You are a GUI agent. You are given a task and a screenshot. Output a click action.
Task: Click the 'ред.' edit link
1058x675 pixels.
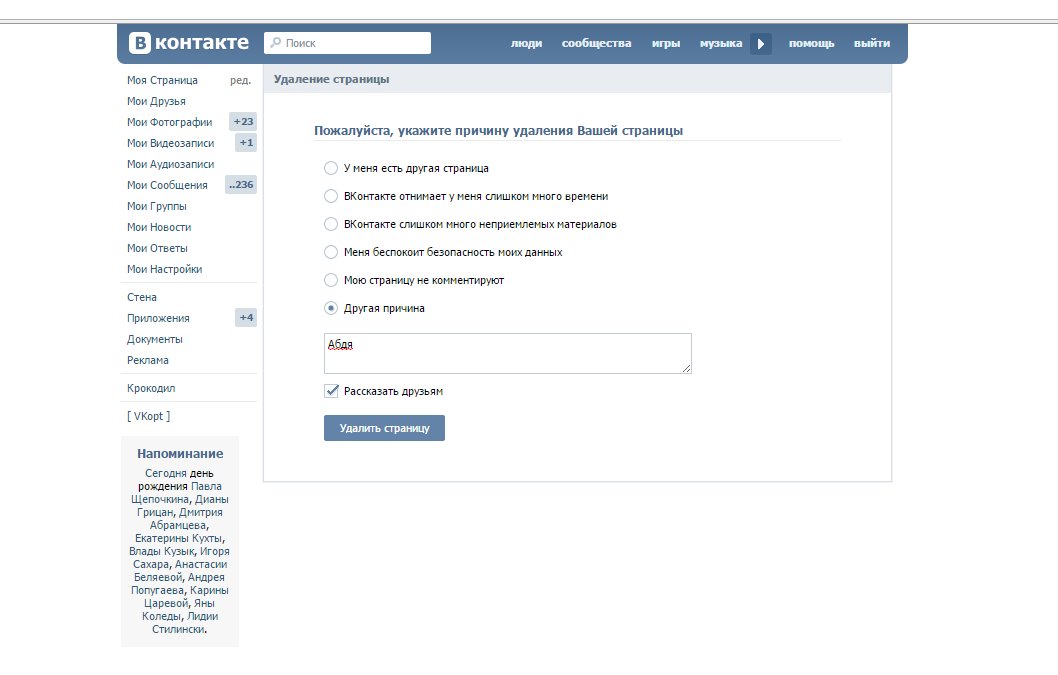point(240,80)
